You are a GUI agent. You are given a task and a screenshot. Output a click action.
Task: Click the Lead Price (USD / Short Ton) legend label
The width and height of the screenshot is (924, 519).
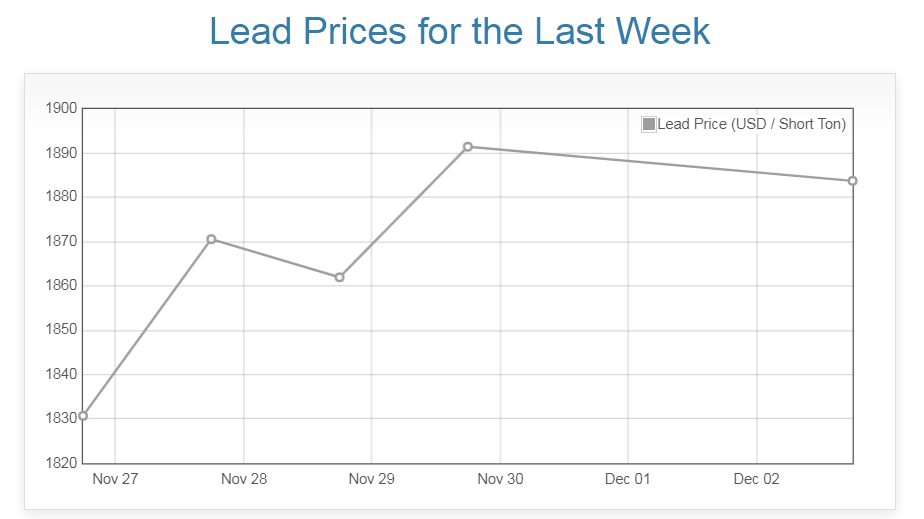[x=751, y=124]
